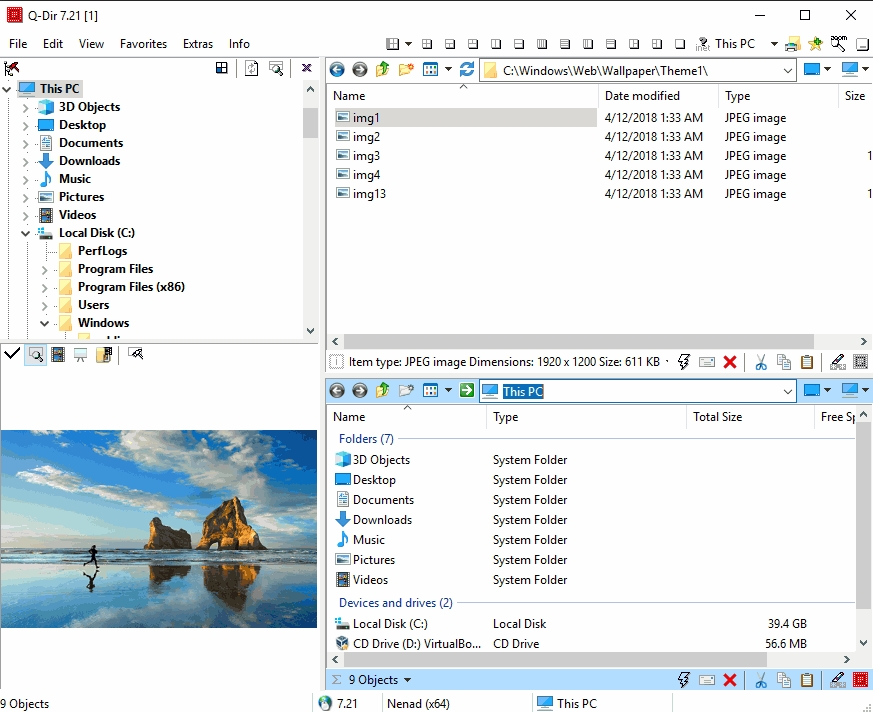
Task: Expand the Program Files tree node
Action: (x=45, y=269)
